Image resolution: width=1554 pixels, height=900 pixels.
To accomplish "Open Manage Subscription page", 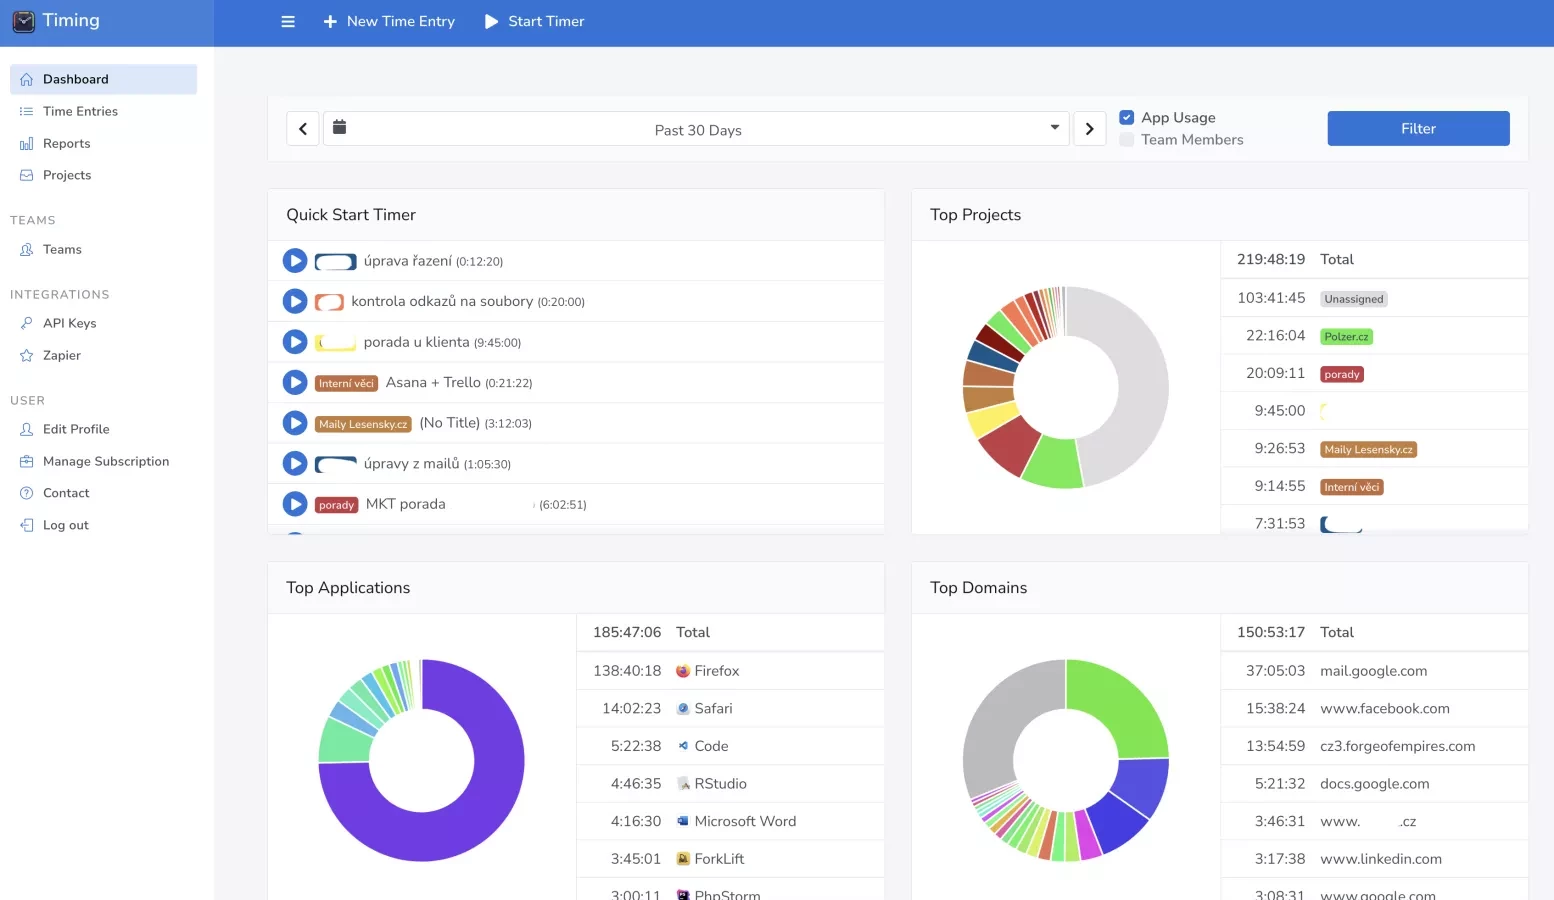I will point(104,461).
